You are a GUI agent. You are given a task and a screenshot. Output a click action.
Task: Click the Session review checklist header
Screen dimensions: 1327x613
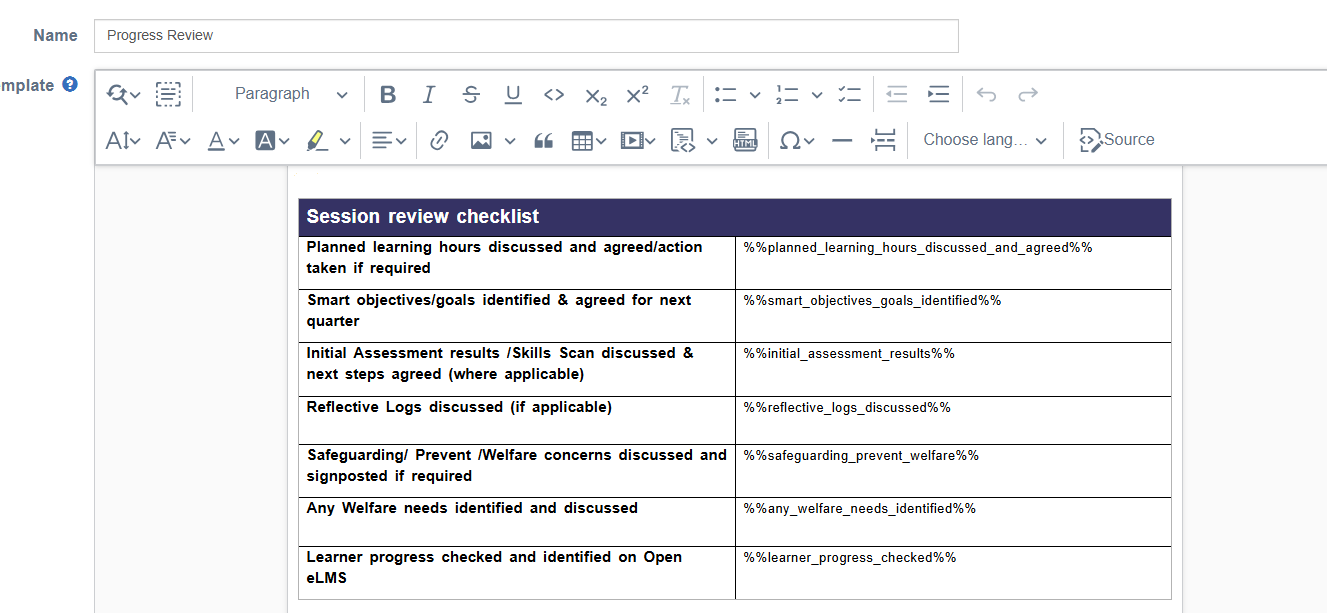[734, 217]
